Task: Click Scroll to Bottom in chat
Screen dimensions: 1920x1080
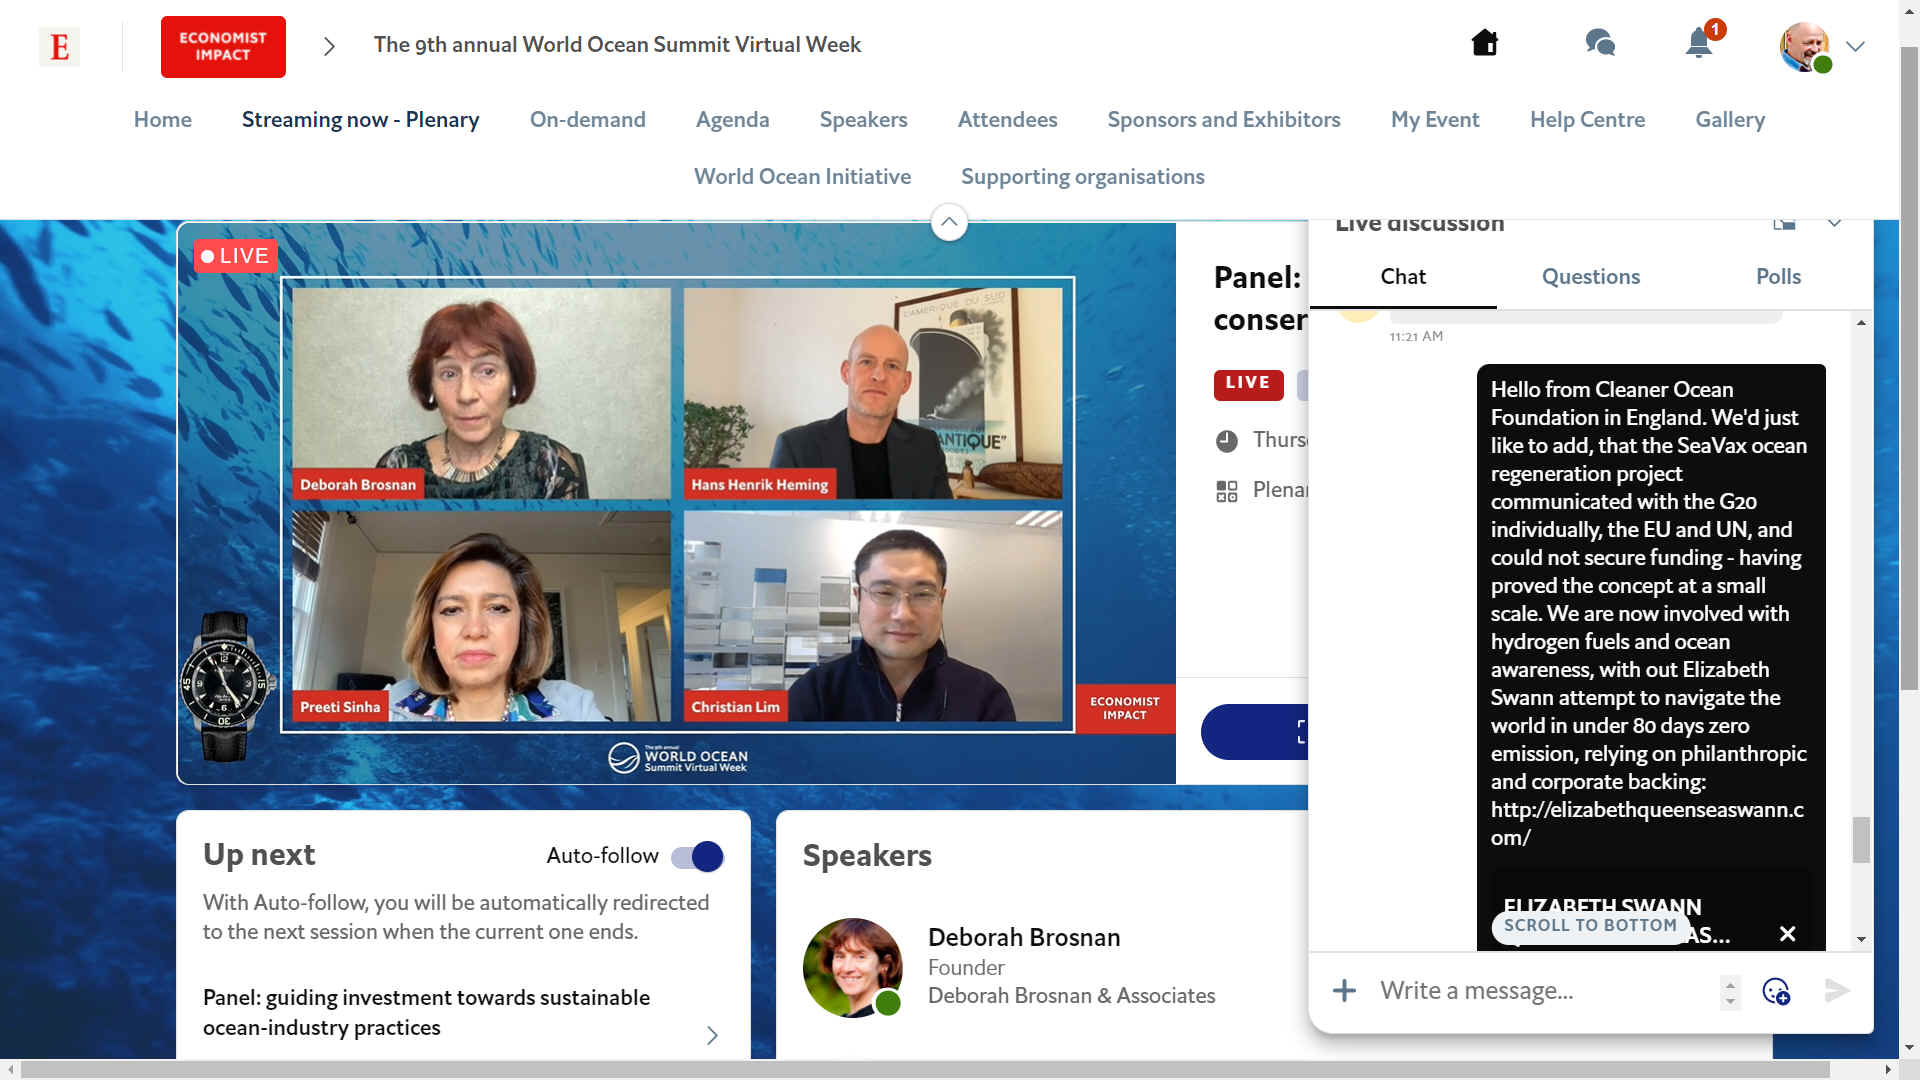Action: tap(1590, 926)
